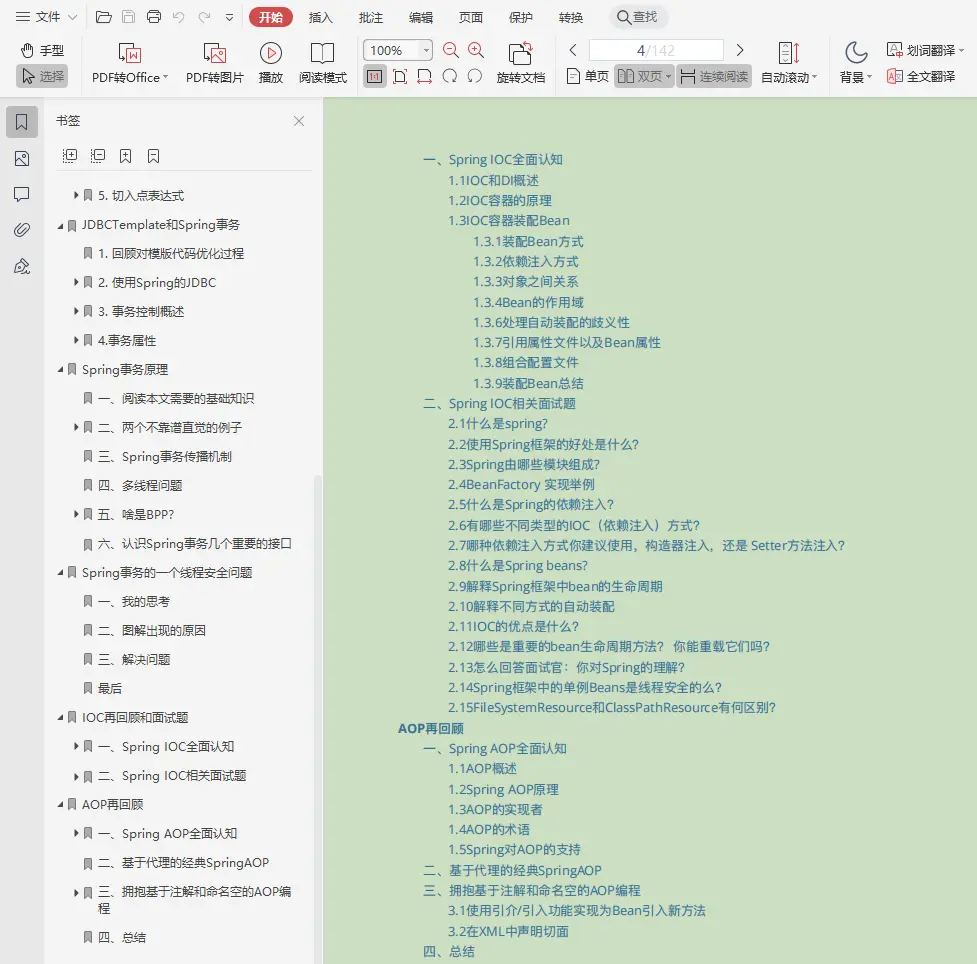Image resolution: width=977 pixels, height=964 pixels.
Task: Open TOC link 2.1什么是spring?
Action: [497, 424]
